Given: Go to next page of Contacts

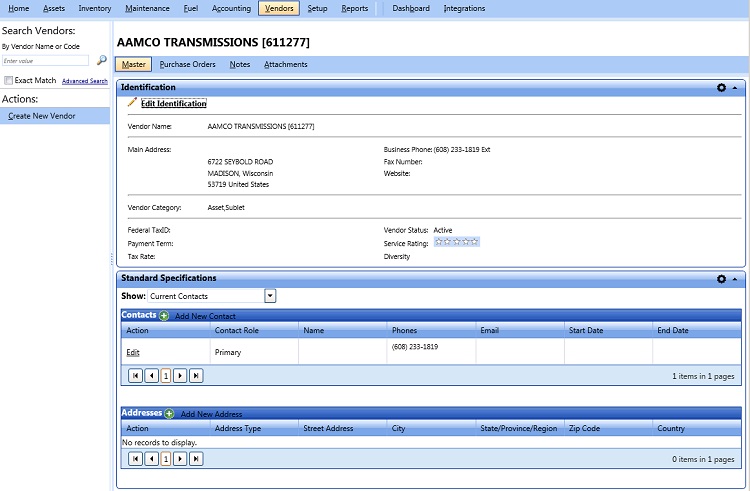Looking at the screenshot, I should pyautogui.click(x=180, y=376).
